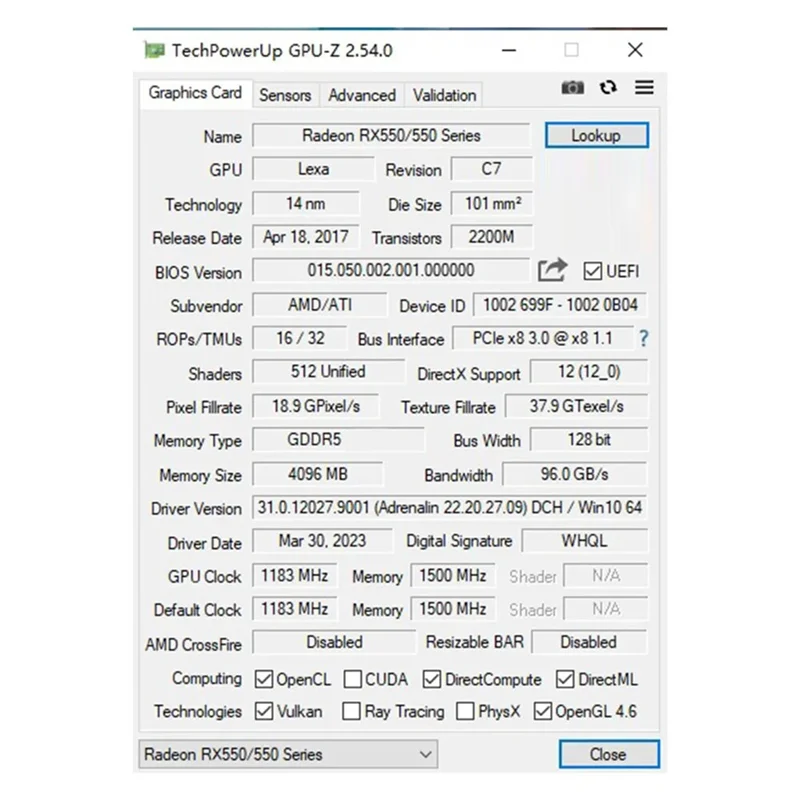Take a screenshot with the camera icon
The image size is (800, 800).
[x=572, y=88]
